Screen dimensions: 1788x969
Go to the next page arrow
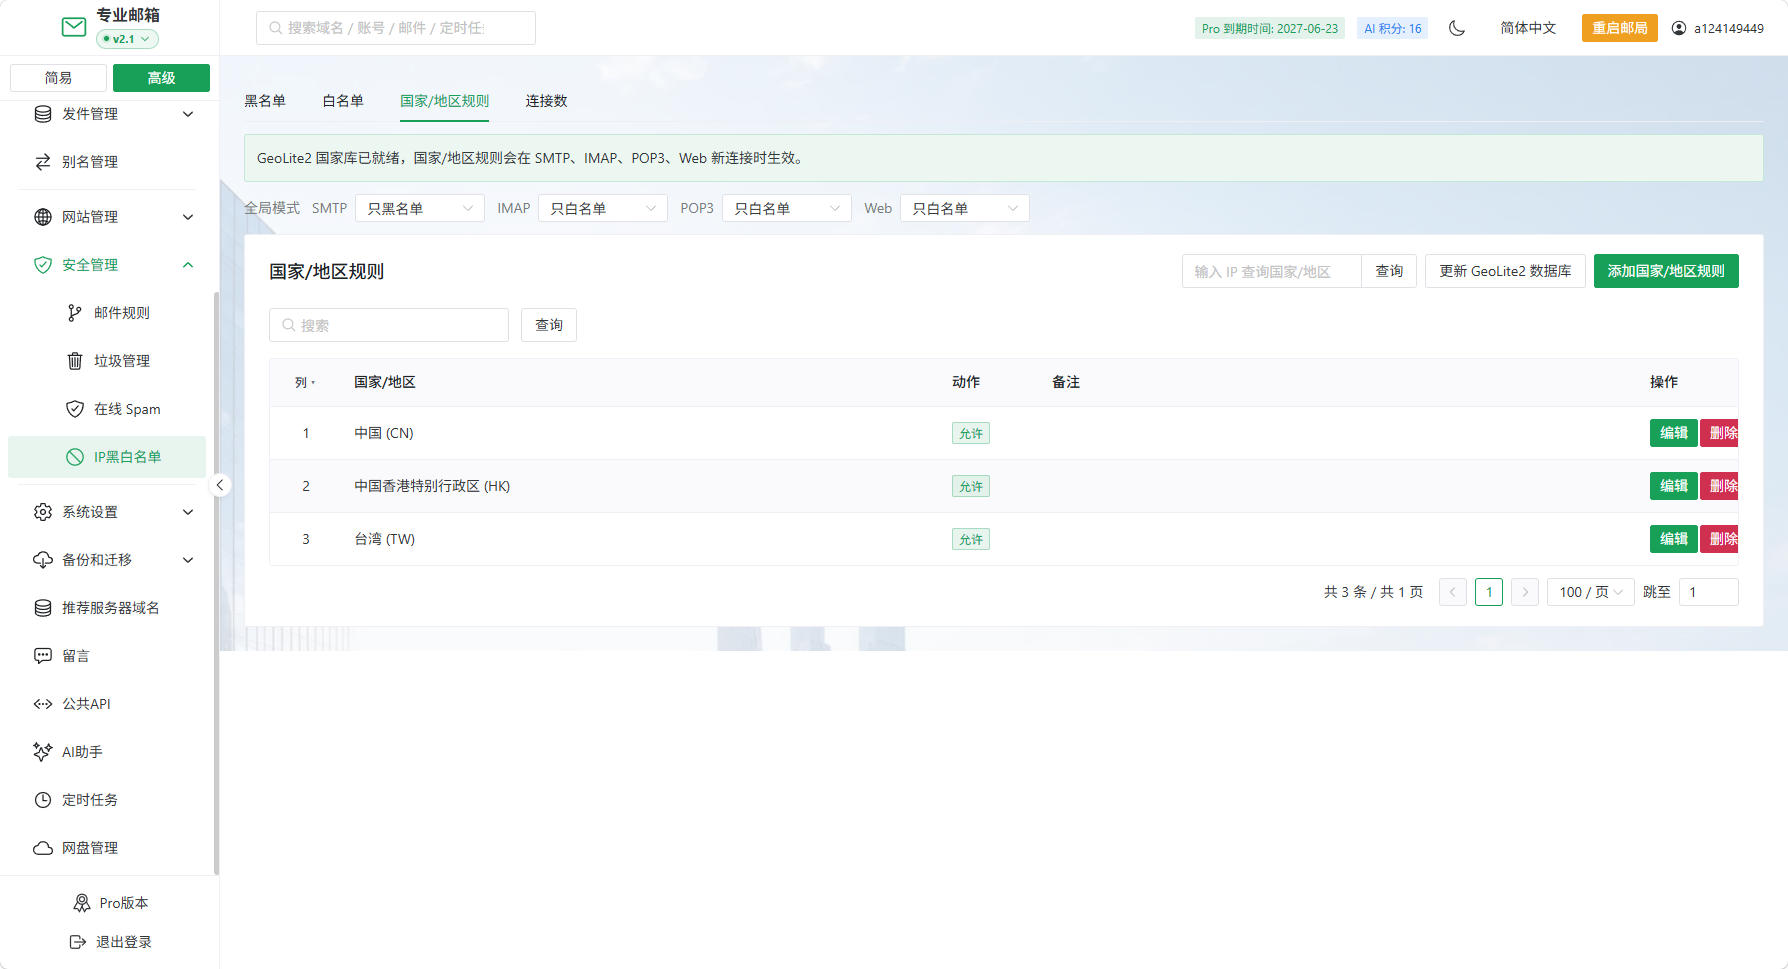[x=1525, y=592]
